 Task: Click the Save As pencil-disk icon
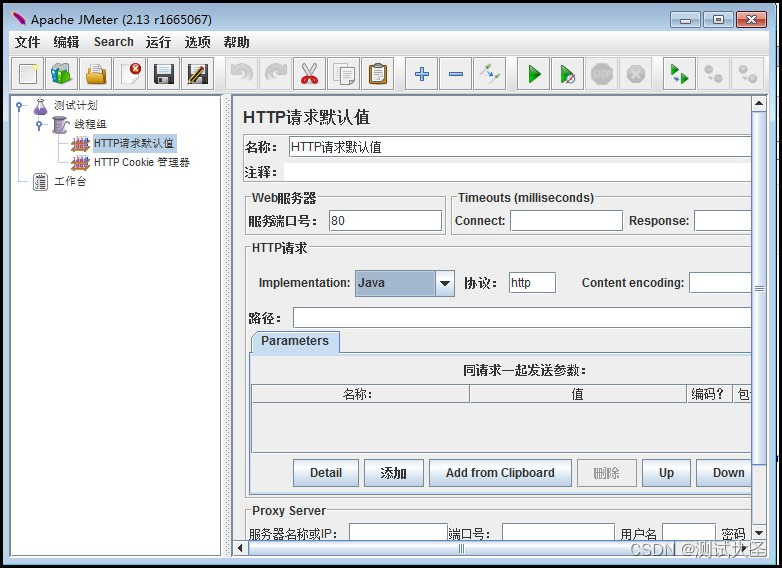(197, 74)
